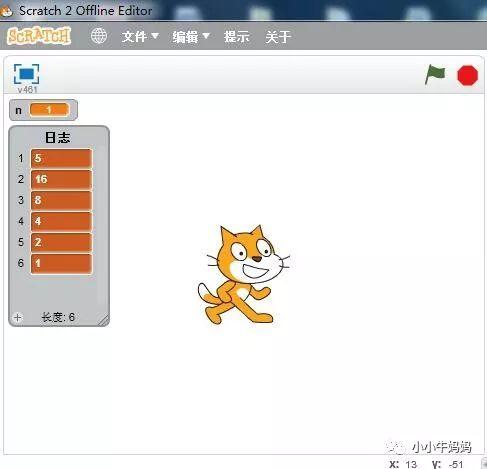Open the language globe menu
The height and width of the screenshot is (469, 487).
click(99, 36)
